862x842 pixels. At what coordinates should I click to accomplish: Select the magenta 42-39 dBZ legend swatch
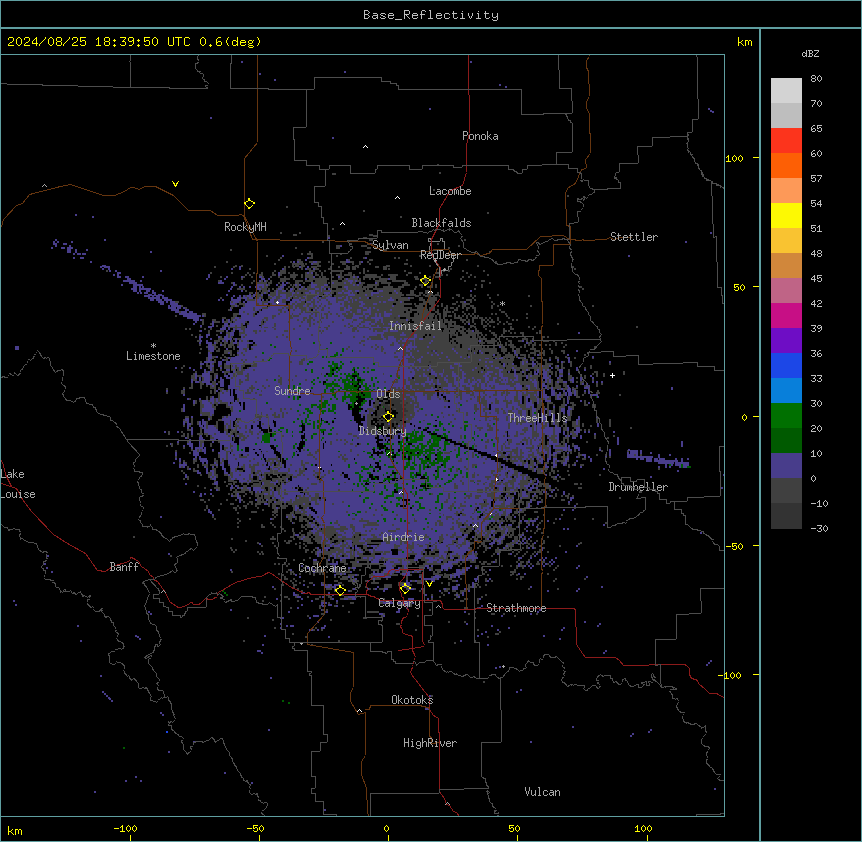pos(786,315)
